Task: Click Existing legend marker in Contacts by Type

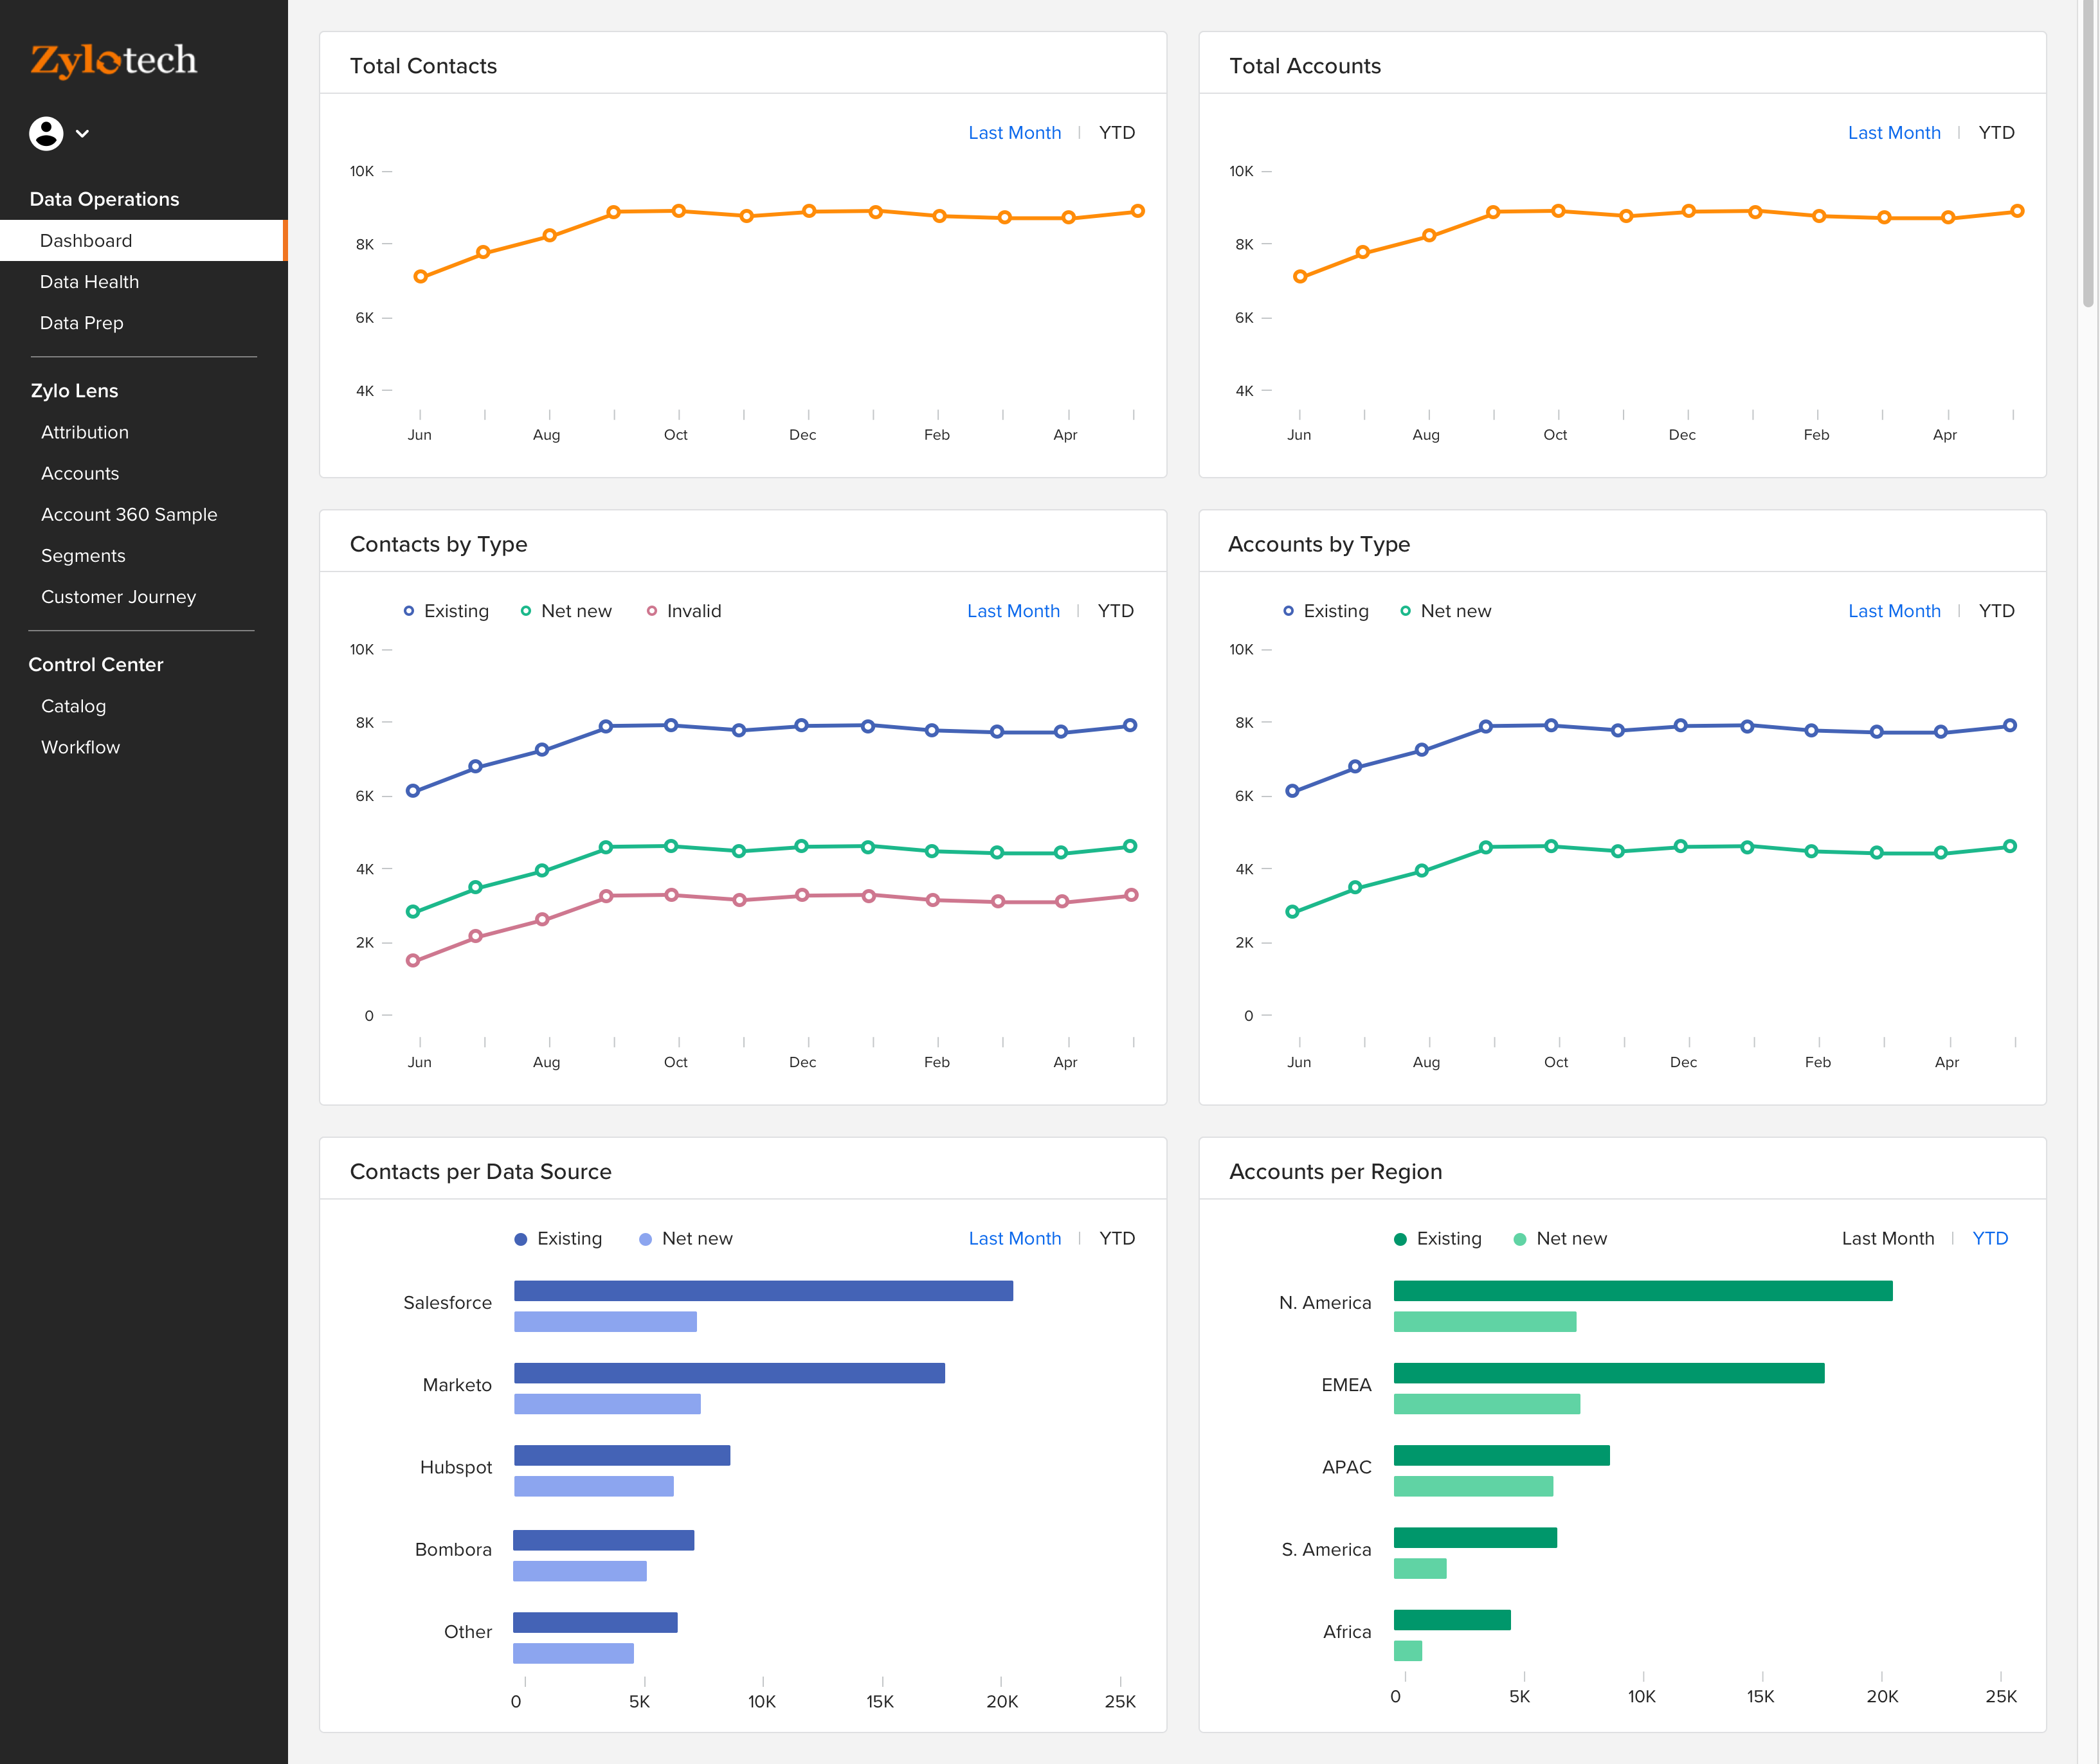Action: tap(408, 611)
